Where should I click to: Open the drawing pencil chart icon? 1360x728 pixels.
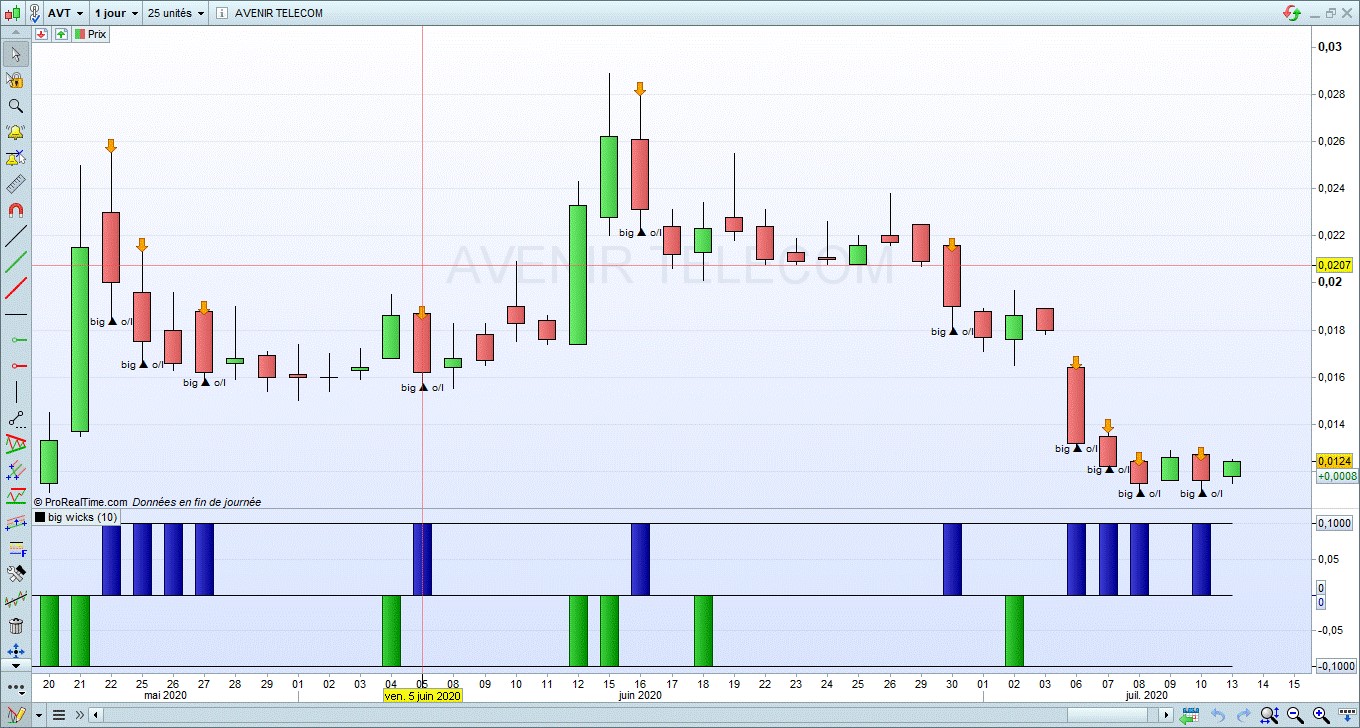click(x=18, y=715)
